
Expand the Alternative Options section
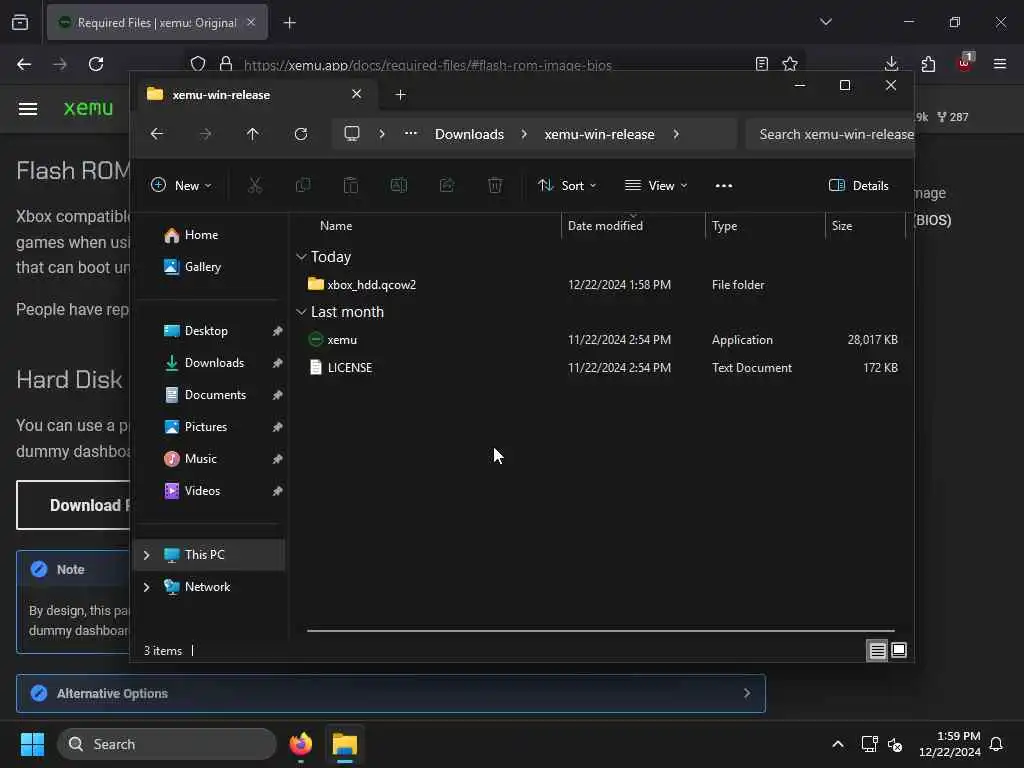(391, 694)
